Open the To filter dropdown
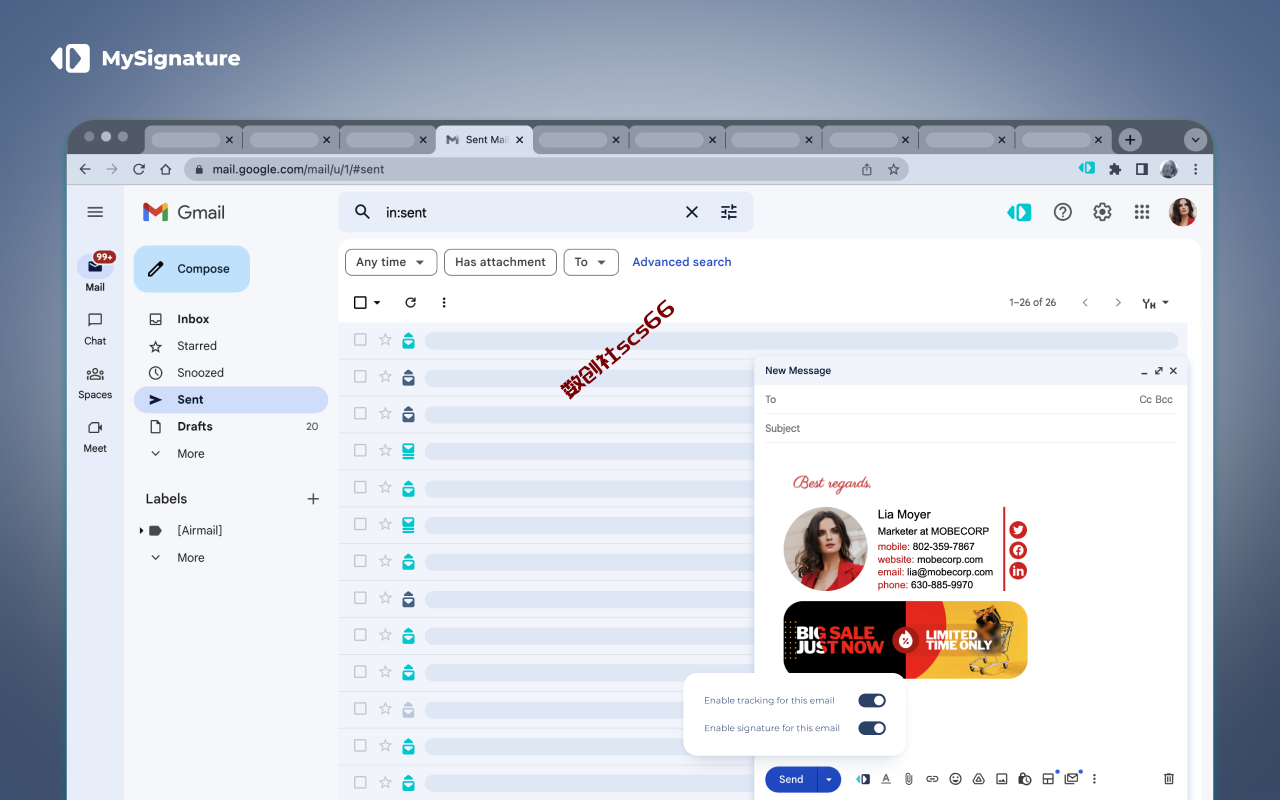Viewport: 1280px width, 800px height. click(x=591, y=262)
